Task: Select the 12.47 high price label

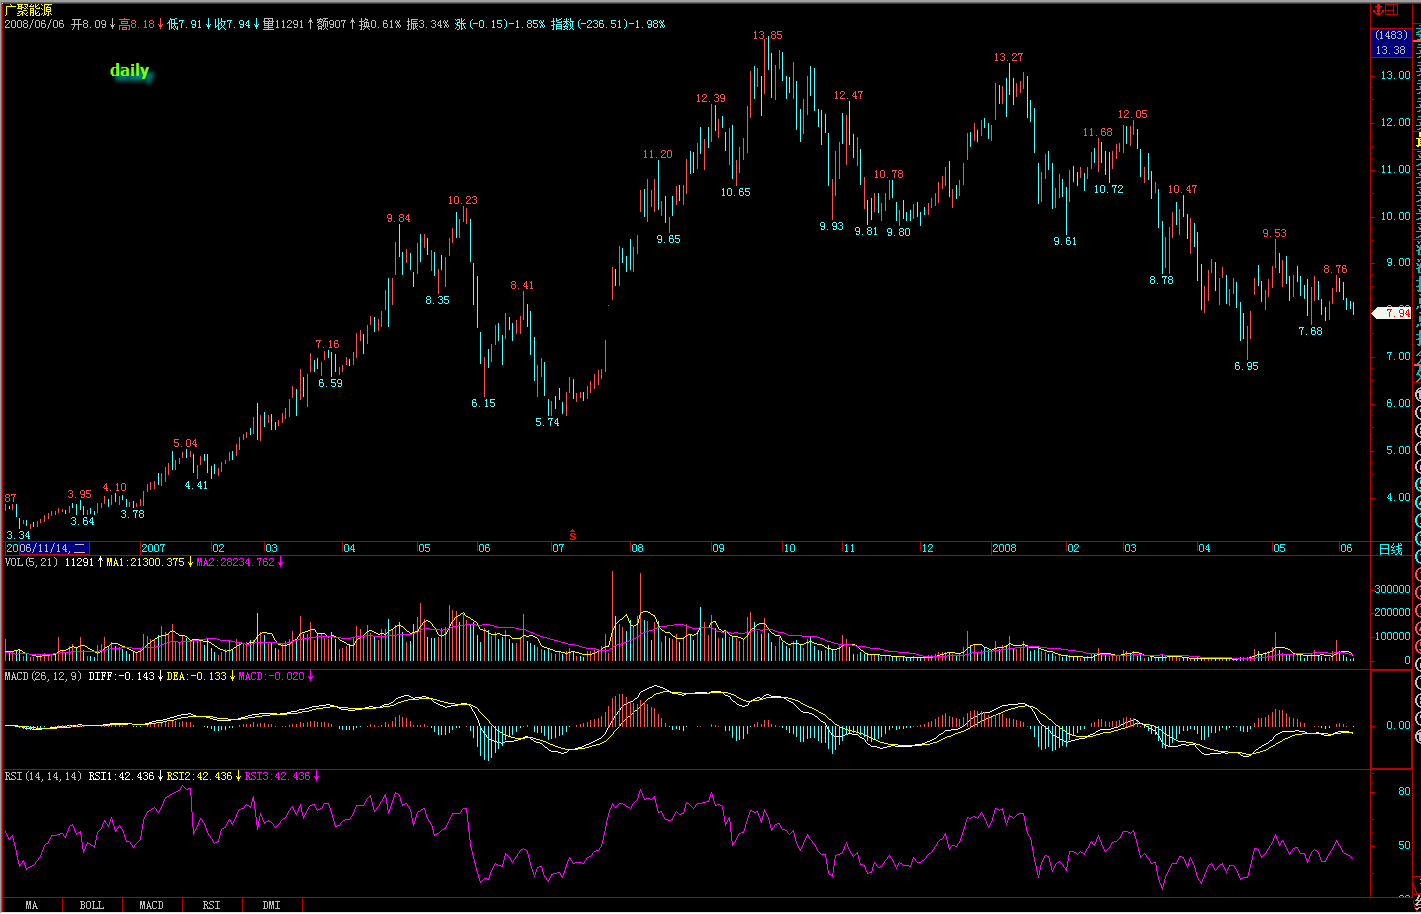Action: point(848,95)
